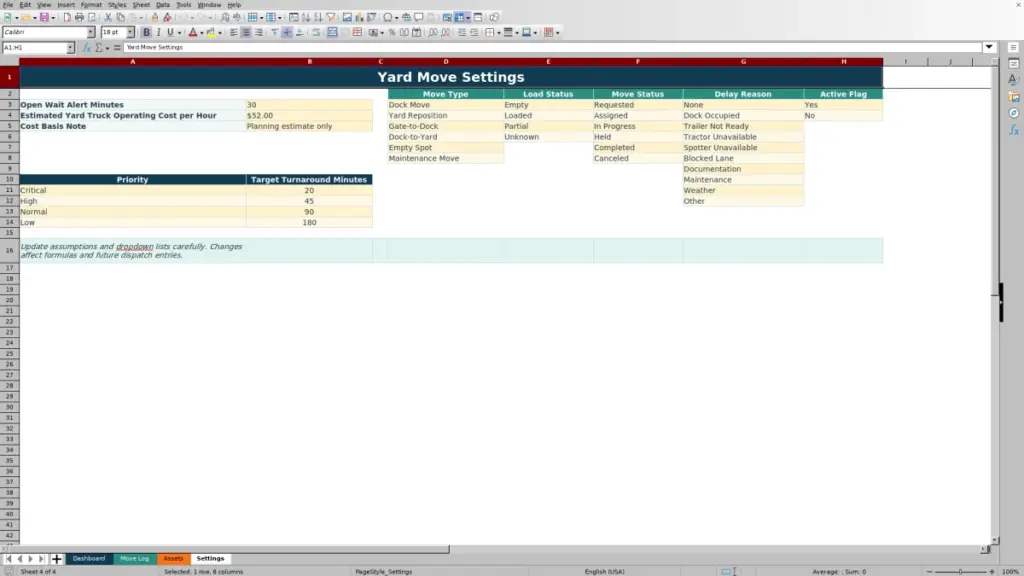
Task: Toggle Center Vertically alignment
Action: point(287,32)
